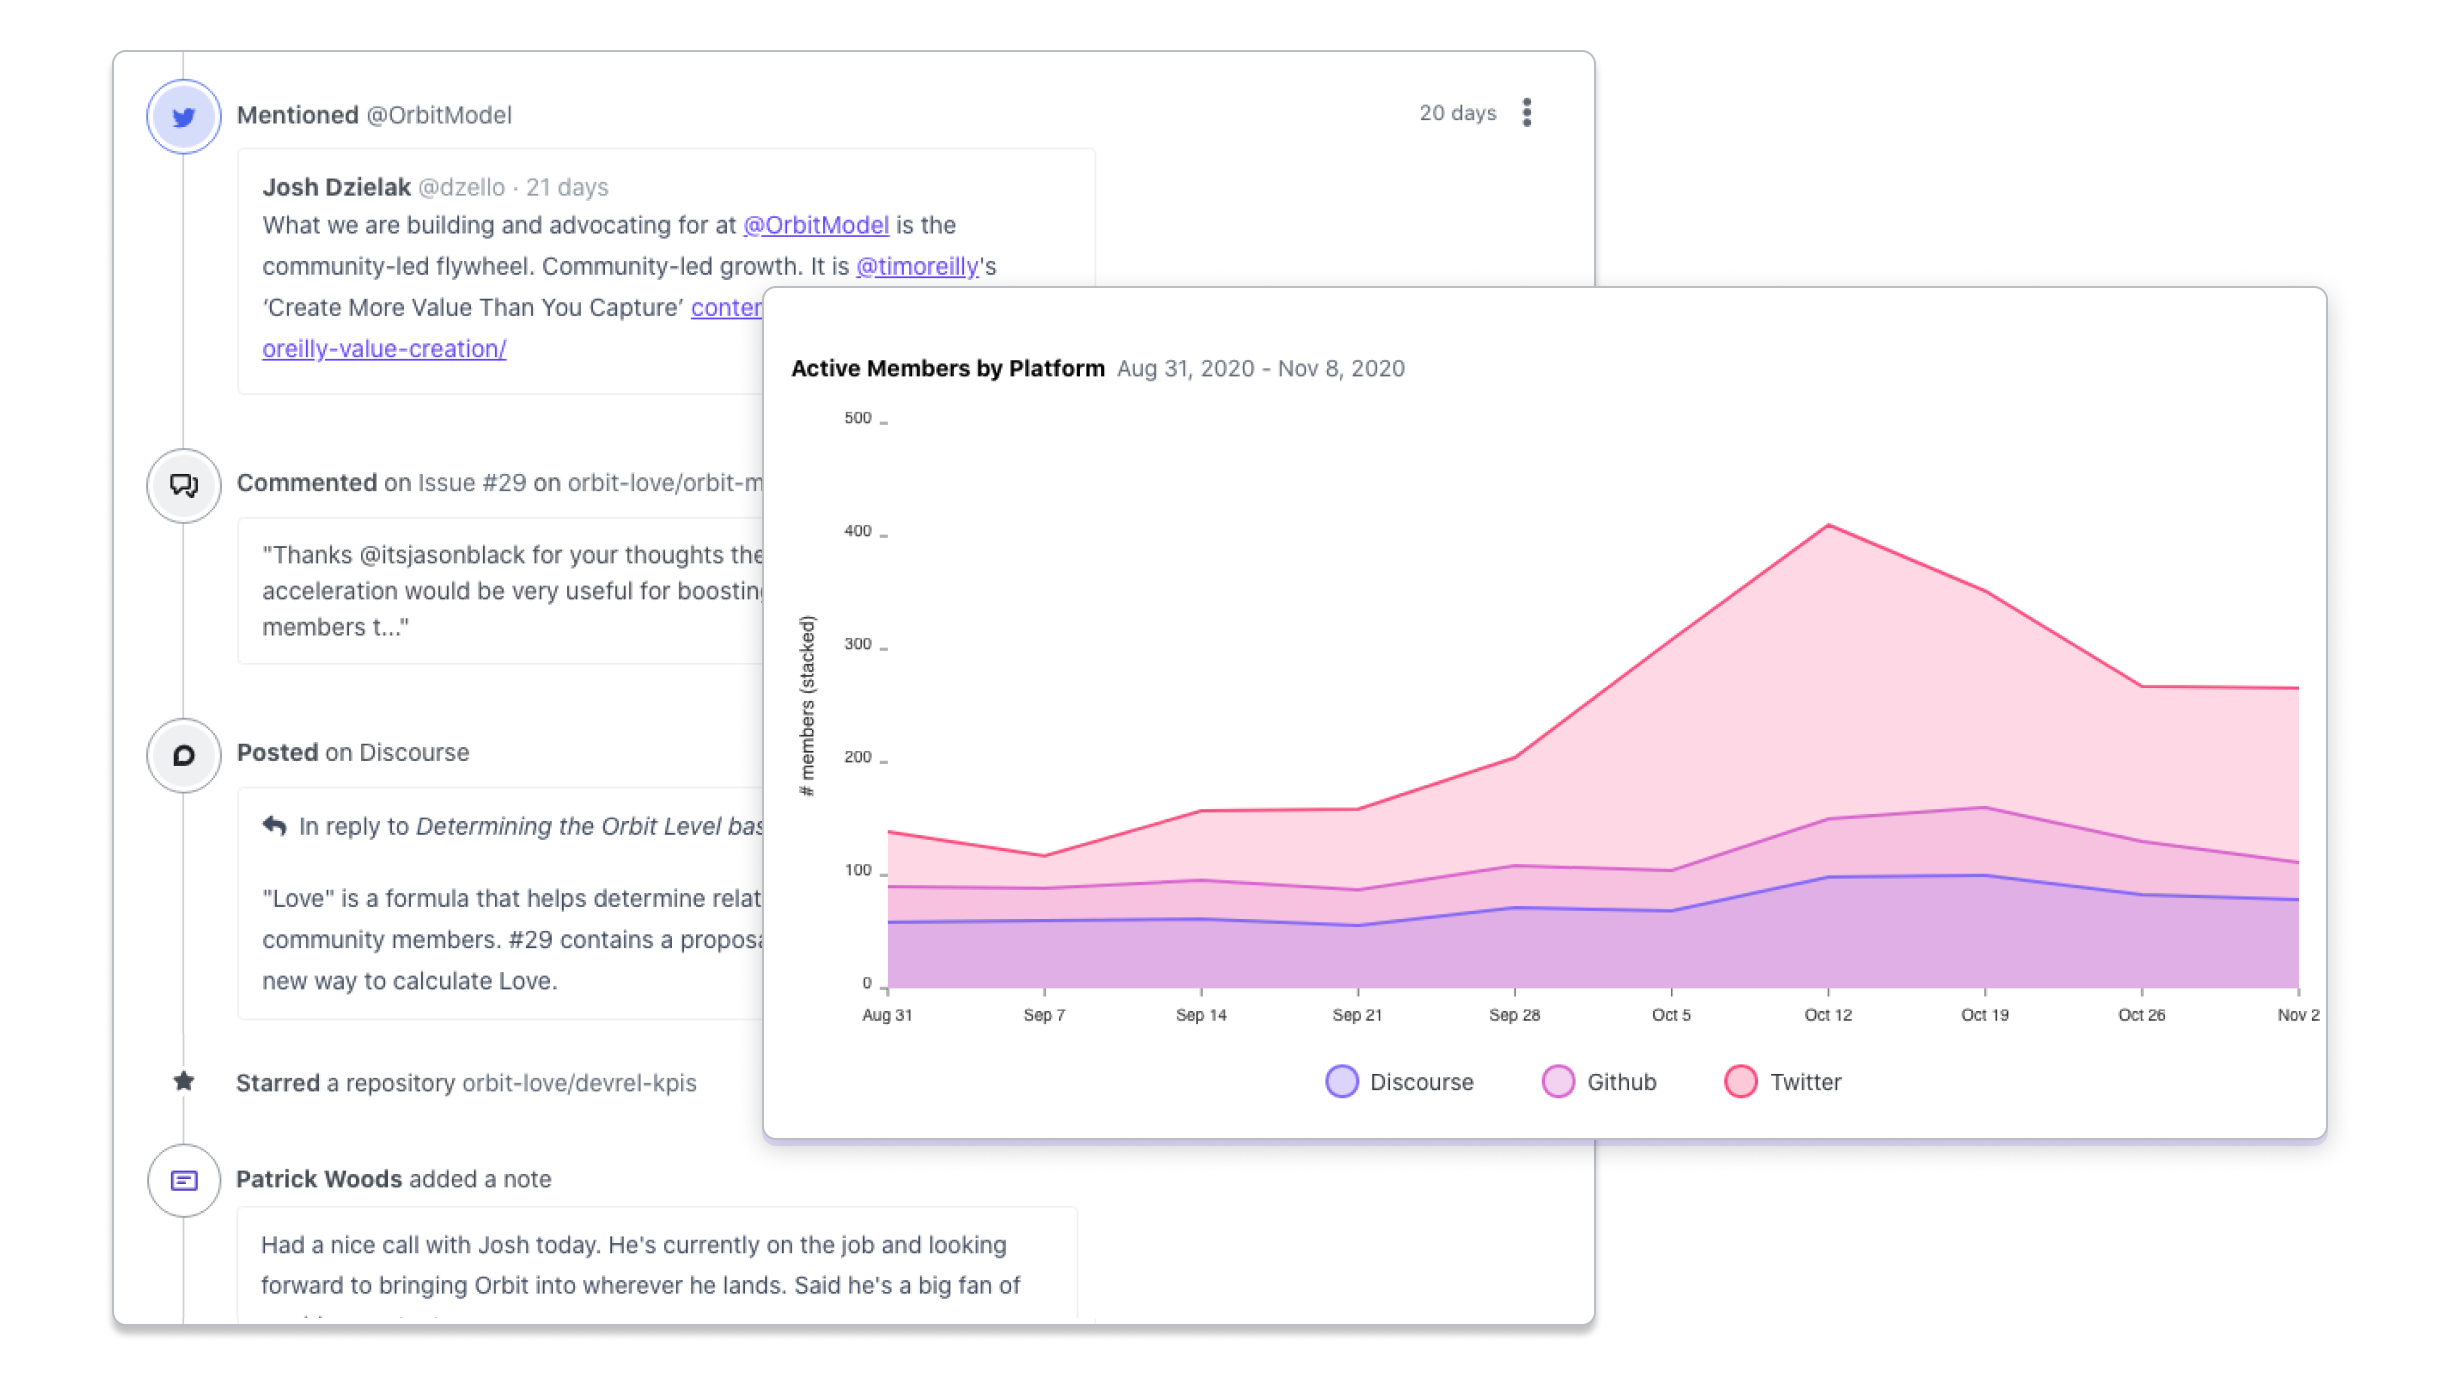Viewport: 2440px width, 1388px height.
Task: Click the Nov 2 x-axis label
Action: click(2298, 1015)
